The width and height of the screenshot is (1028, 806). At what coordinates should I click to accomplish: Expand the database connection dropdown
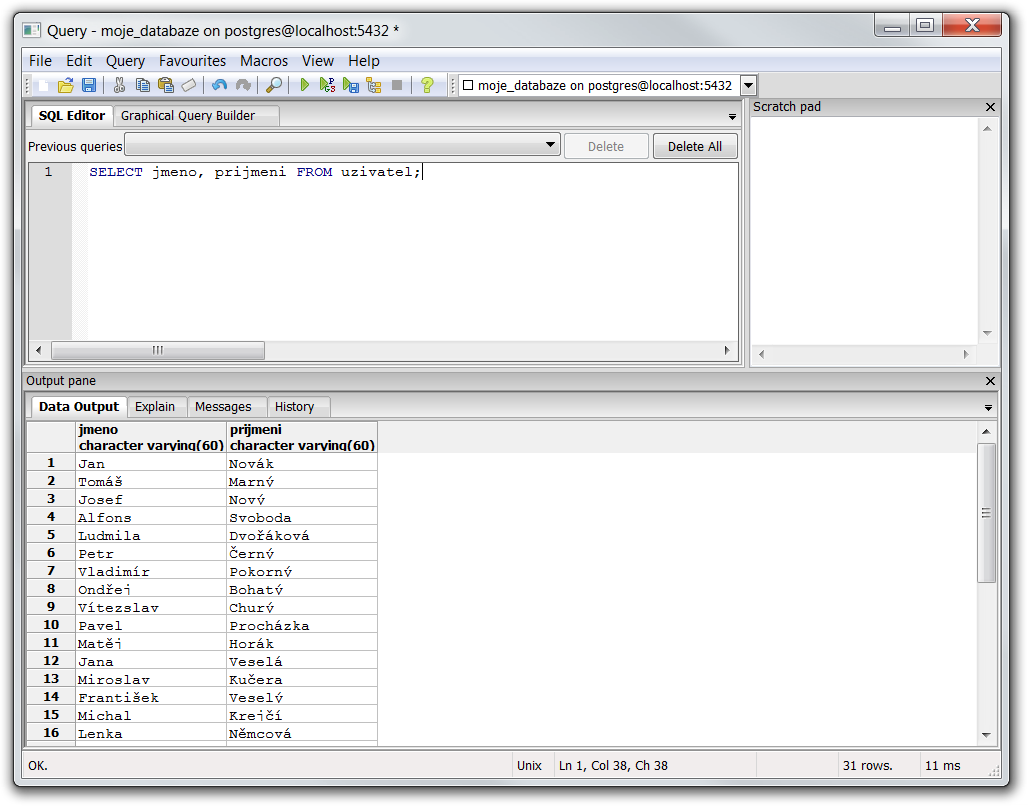[x=748, y=86]
